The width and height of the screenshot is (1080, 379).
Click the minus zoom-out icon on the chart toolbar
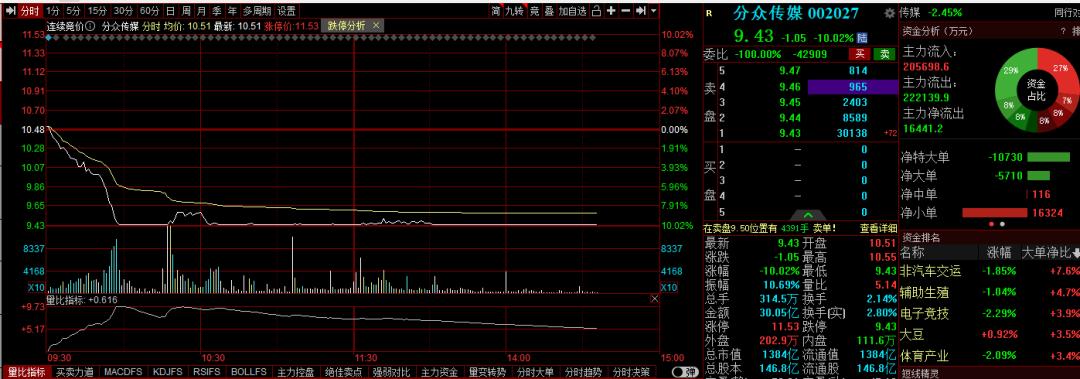(x=625, y=11)
